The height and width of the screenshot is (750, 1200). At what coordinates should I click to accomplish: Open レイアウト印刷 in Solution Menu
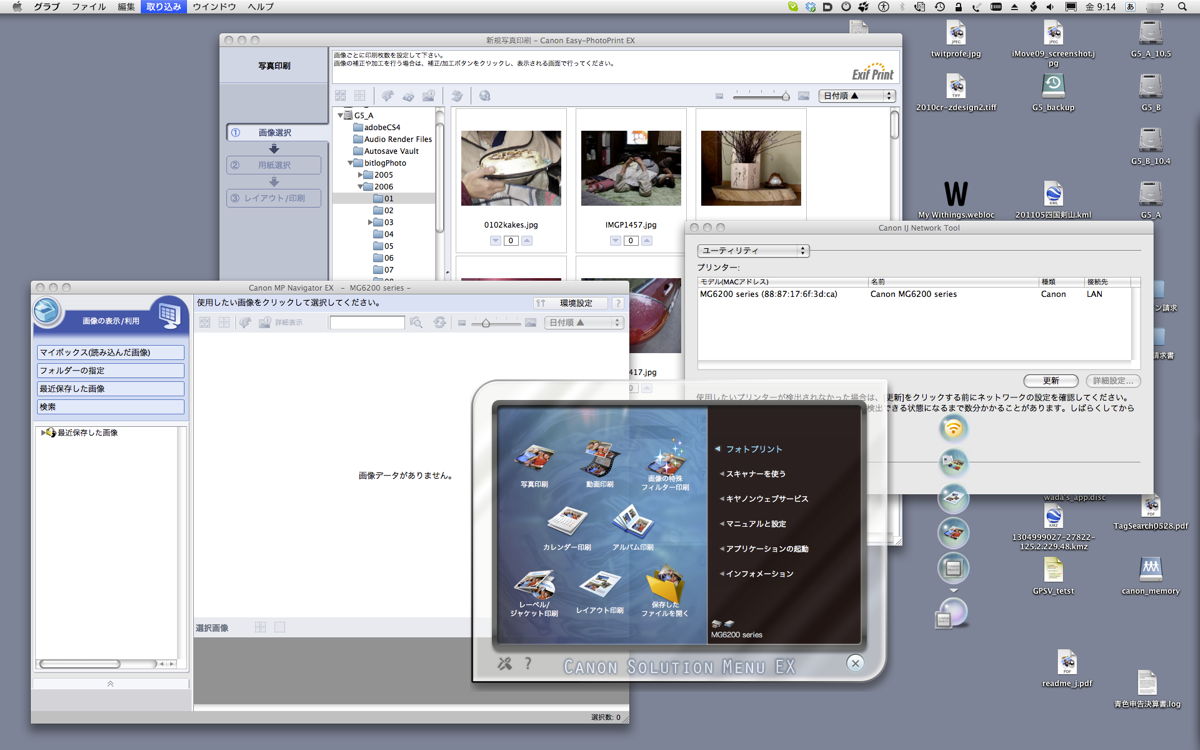600,593
